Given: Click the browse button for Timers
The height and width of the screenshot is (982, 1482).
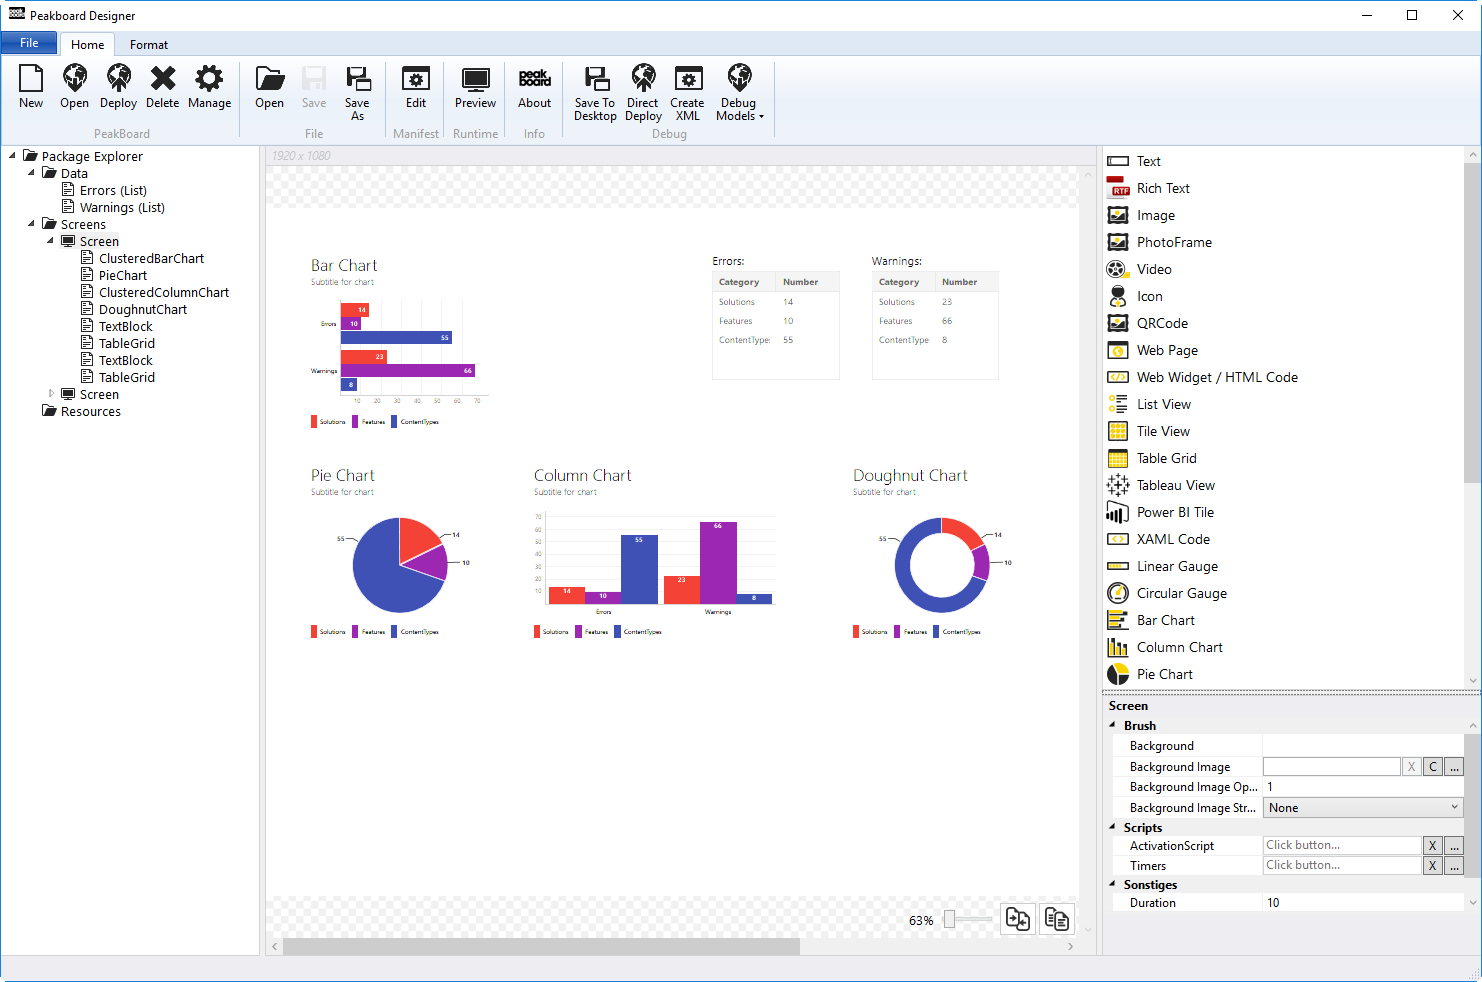Looking at the screenshot, I should [x=1454, y=866].
